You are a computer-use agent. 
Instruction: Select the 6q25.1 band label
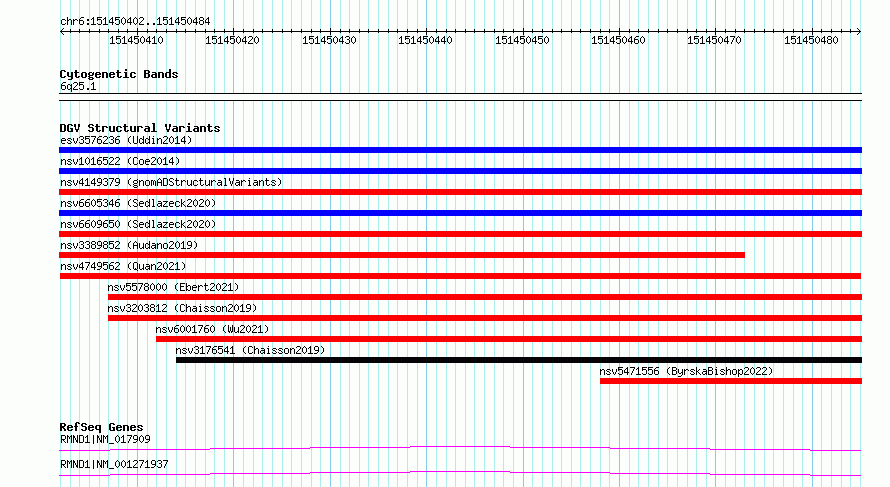pyautogui.click(x=78, y=87)
